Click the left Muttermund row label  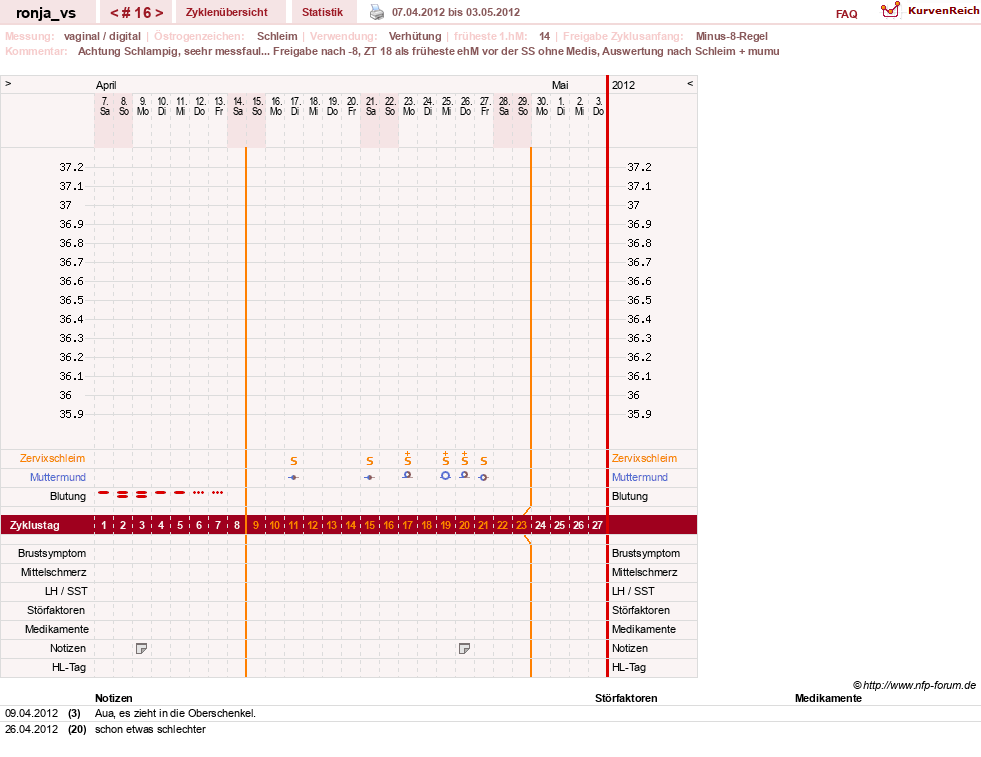click(58, 477)
